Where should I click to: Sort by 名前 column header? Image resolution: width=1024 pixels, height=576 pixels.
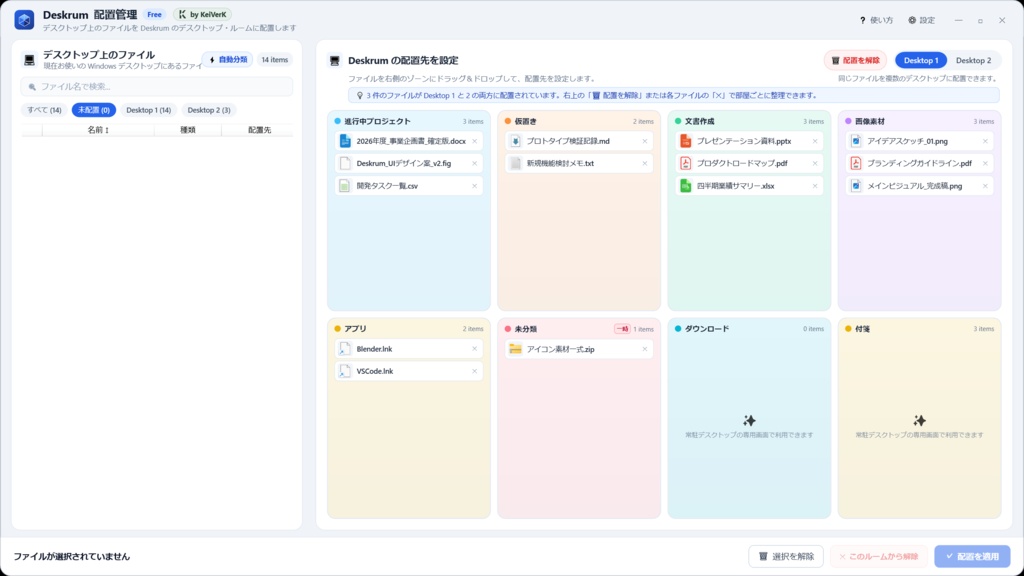point(98,130)
